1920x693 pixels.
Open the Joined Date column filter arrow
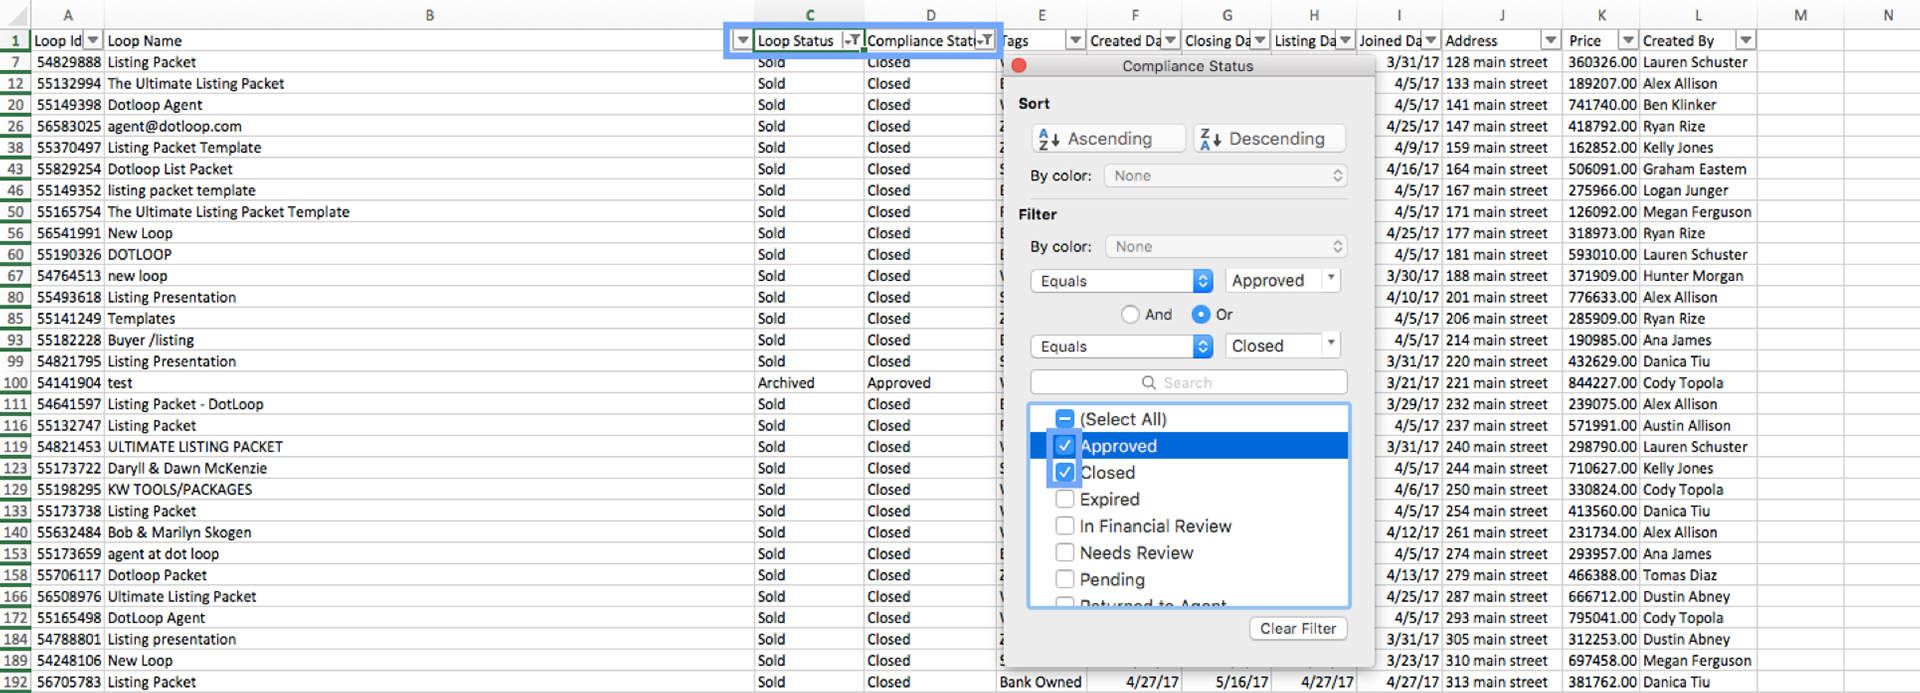coord(1431,41)
